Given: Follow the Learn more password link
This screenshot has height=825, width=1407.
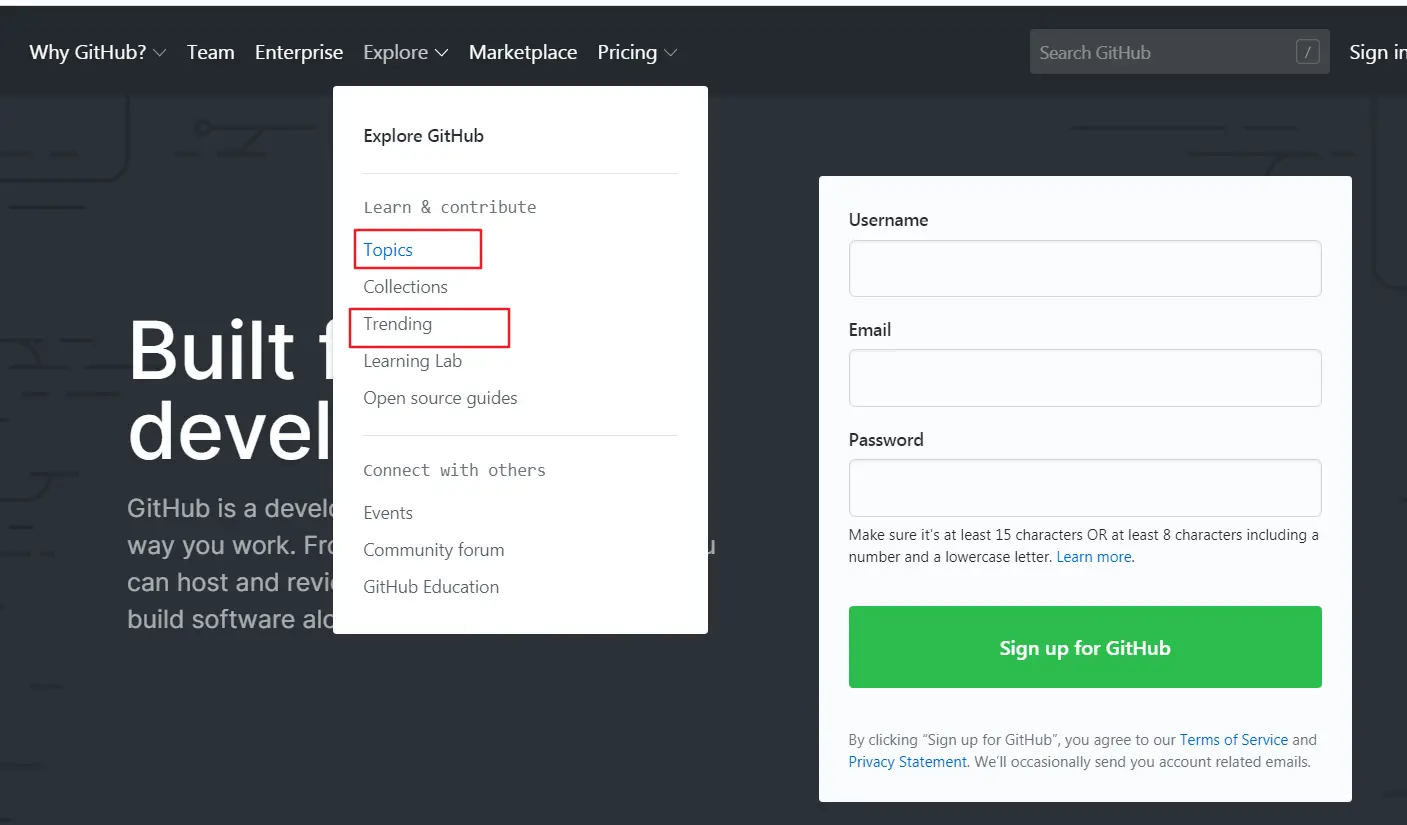Looking at the screenshot, I should coord(1094,557).
